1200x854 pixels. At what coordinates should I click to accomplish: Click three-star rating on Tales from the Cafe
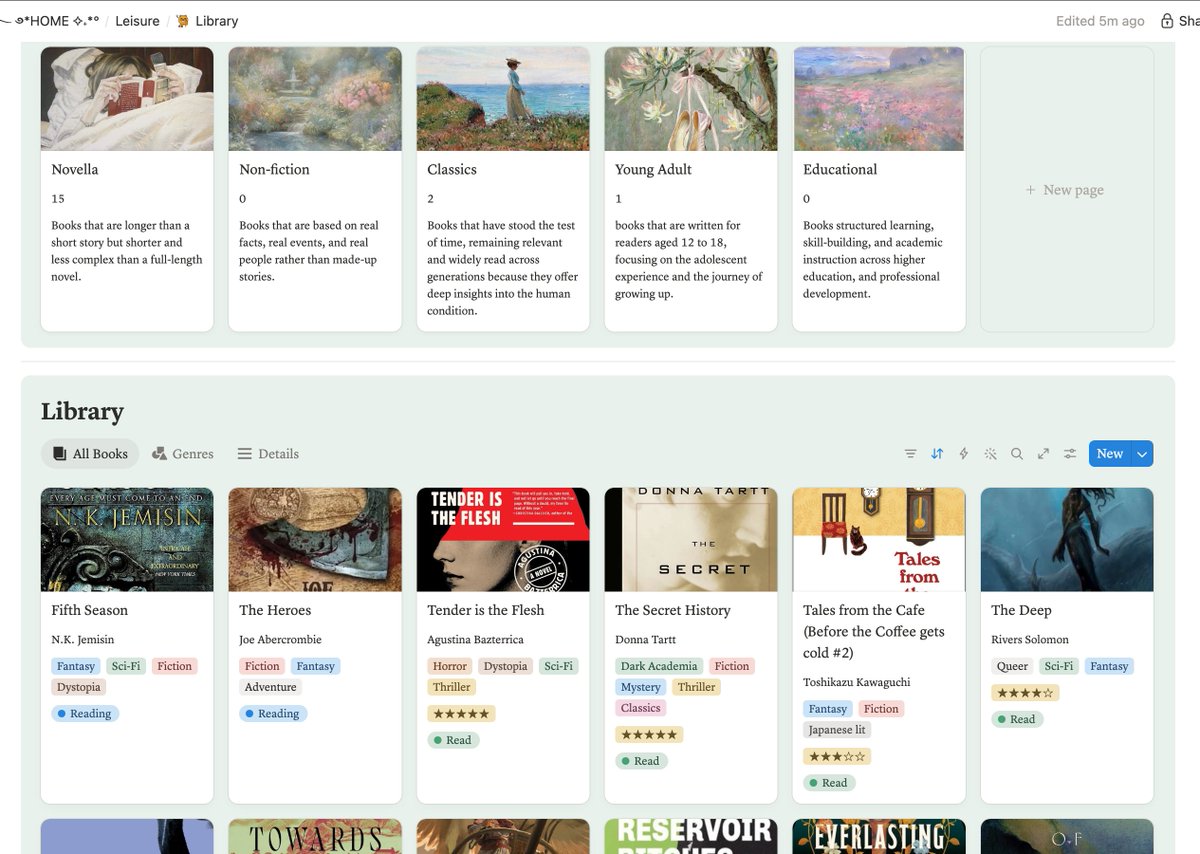click(x=837, y=757)
